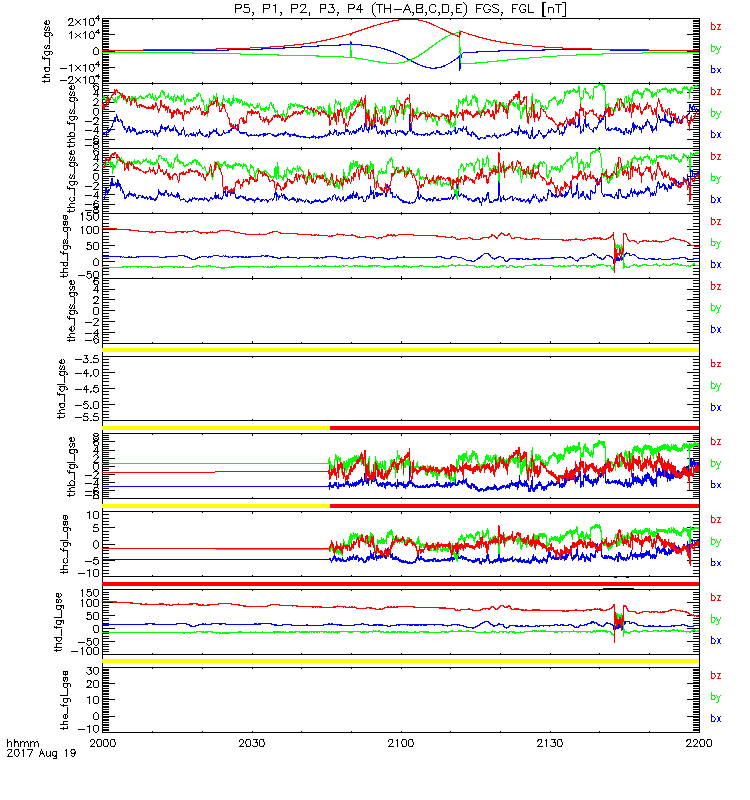Click the bz legend of thd_fgs_gse panel
Screen dimensions: 750x800
click(x=716, y=221)
